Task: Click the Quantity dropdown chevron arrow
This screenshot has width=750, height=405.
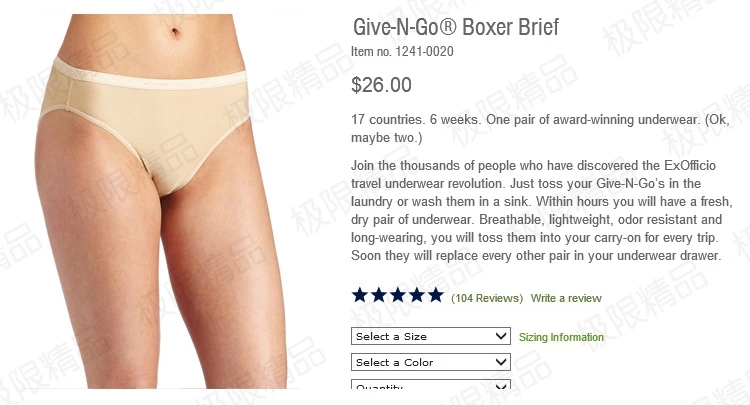Action: pyautogui.click(x=501, y=386)
